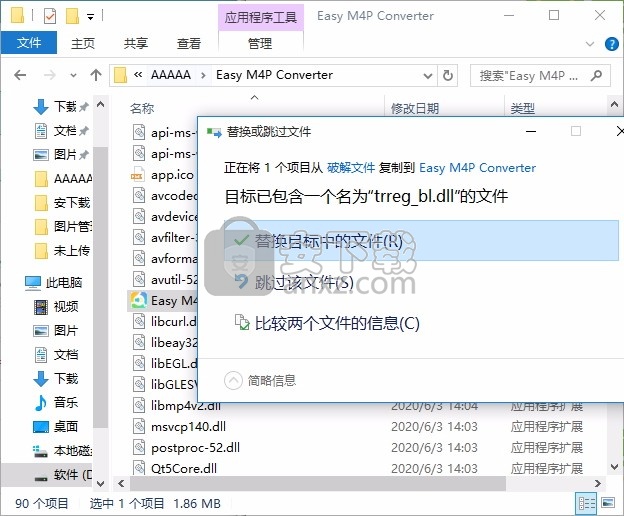Viewport: 624px width, 516px height.
Task: Expand the address bar history dropdown
Action: click(x=428, y=75)
